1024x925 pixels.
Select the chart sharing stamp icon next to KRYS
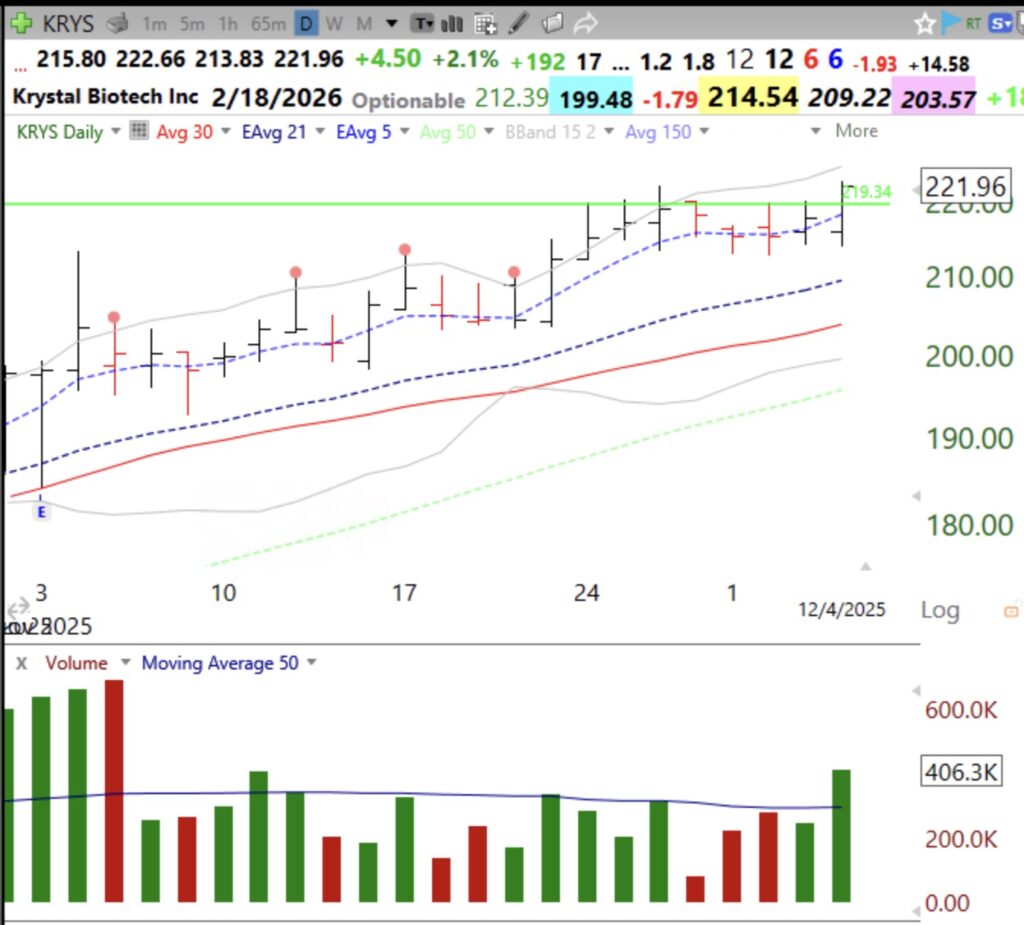tap(114, 22)
